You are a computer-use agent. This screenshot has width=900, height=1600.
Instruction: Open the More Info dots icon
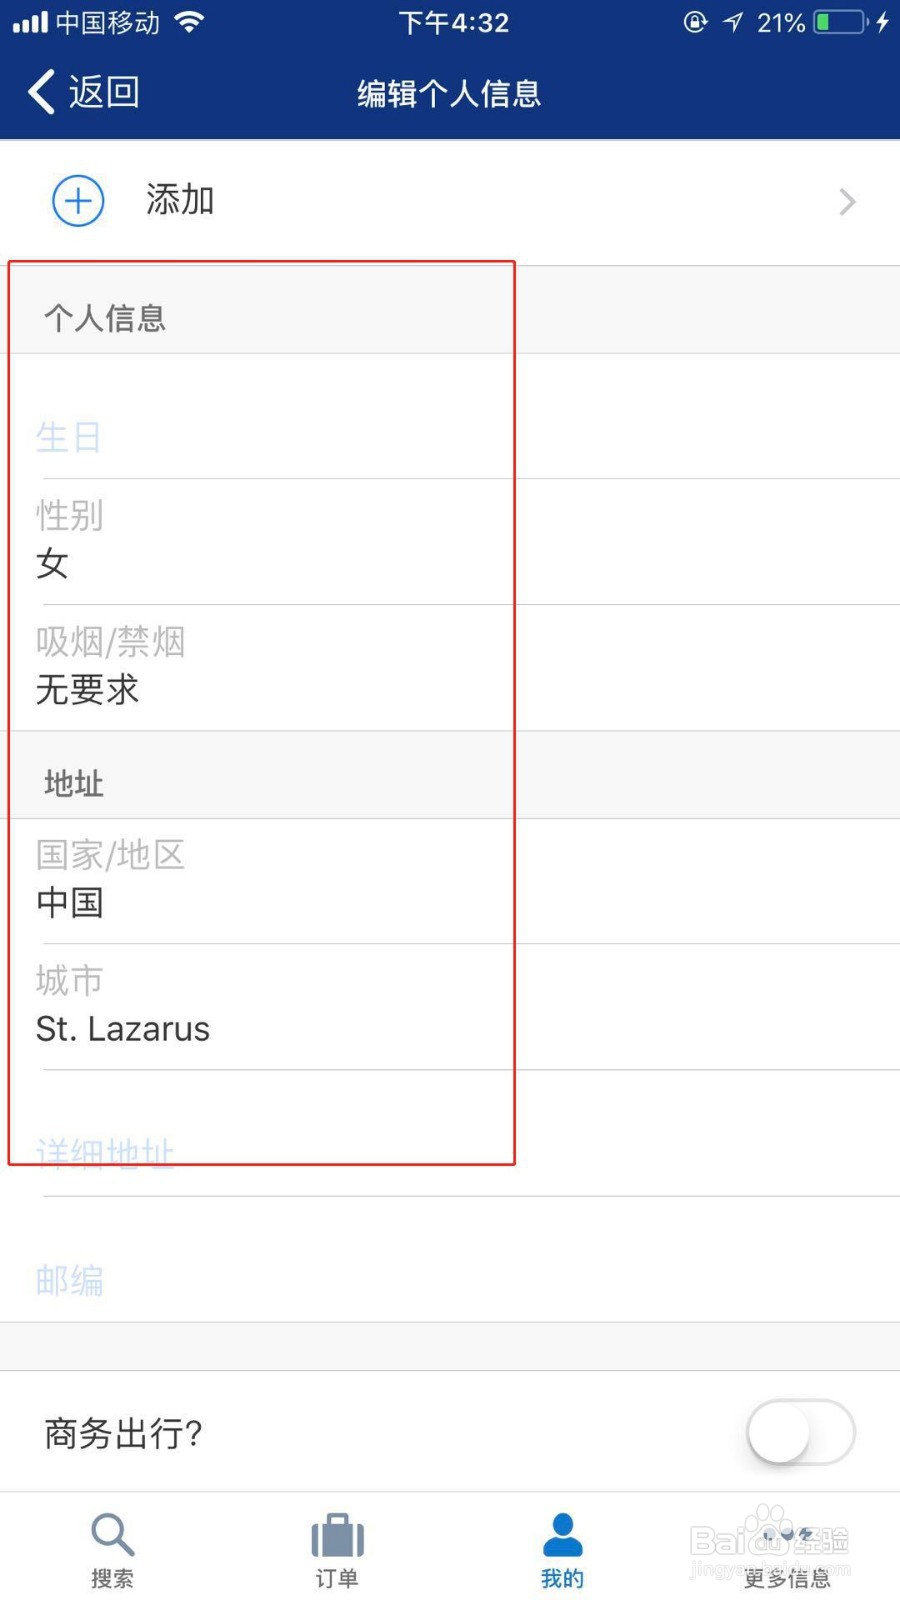pyautogui.click(x=787, y=1535)
